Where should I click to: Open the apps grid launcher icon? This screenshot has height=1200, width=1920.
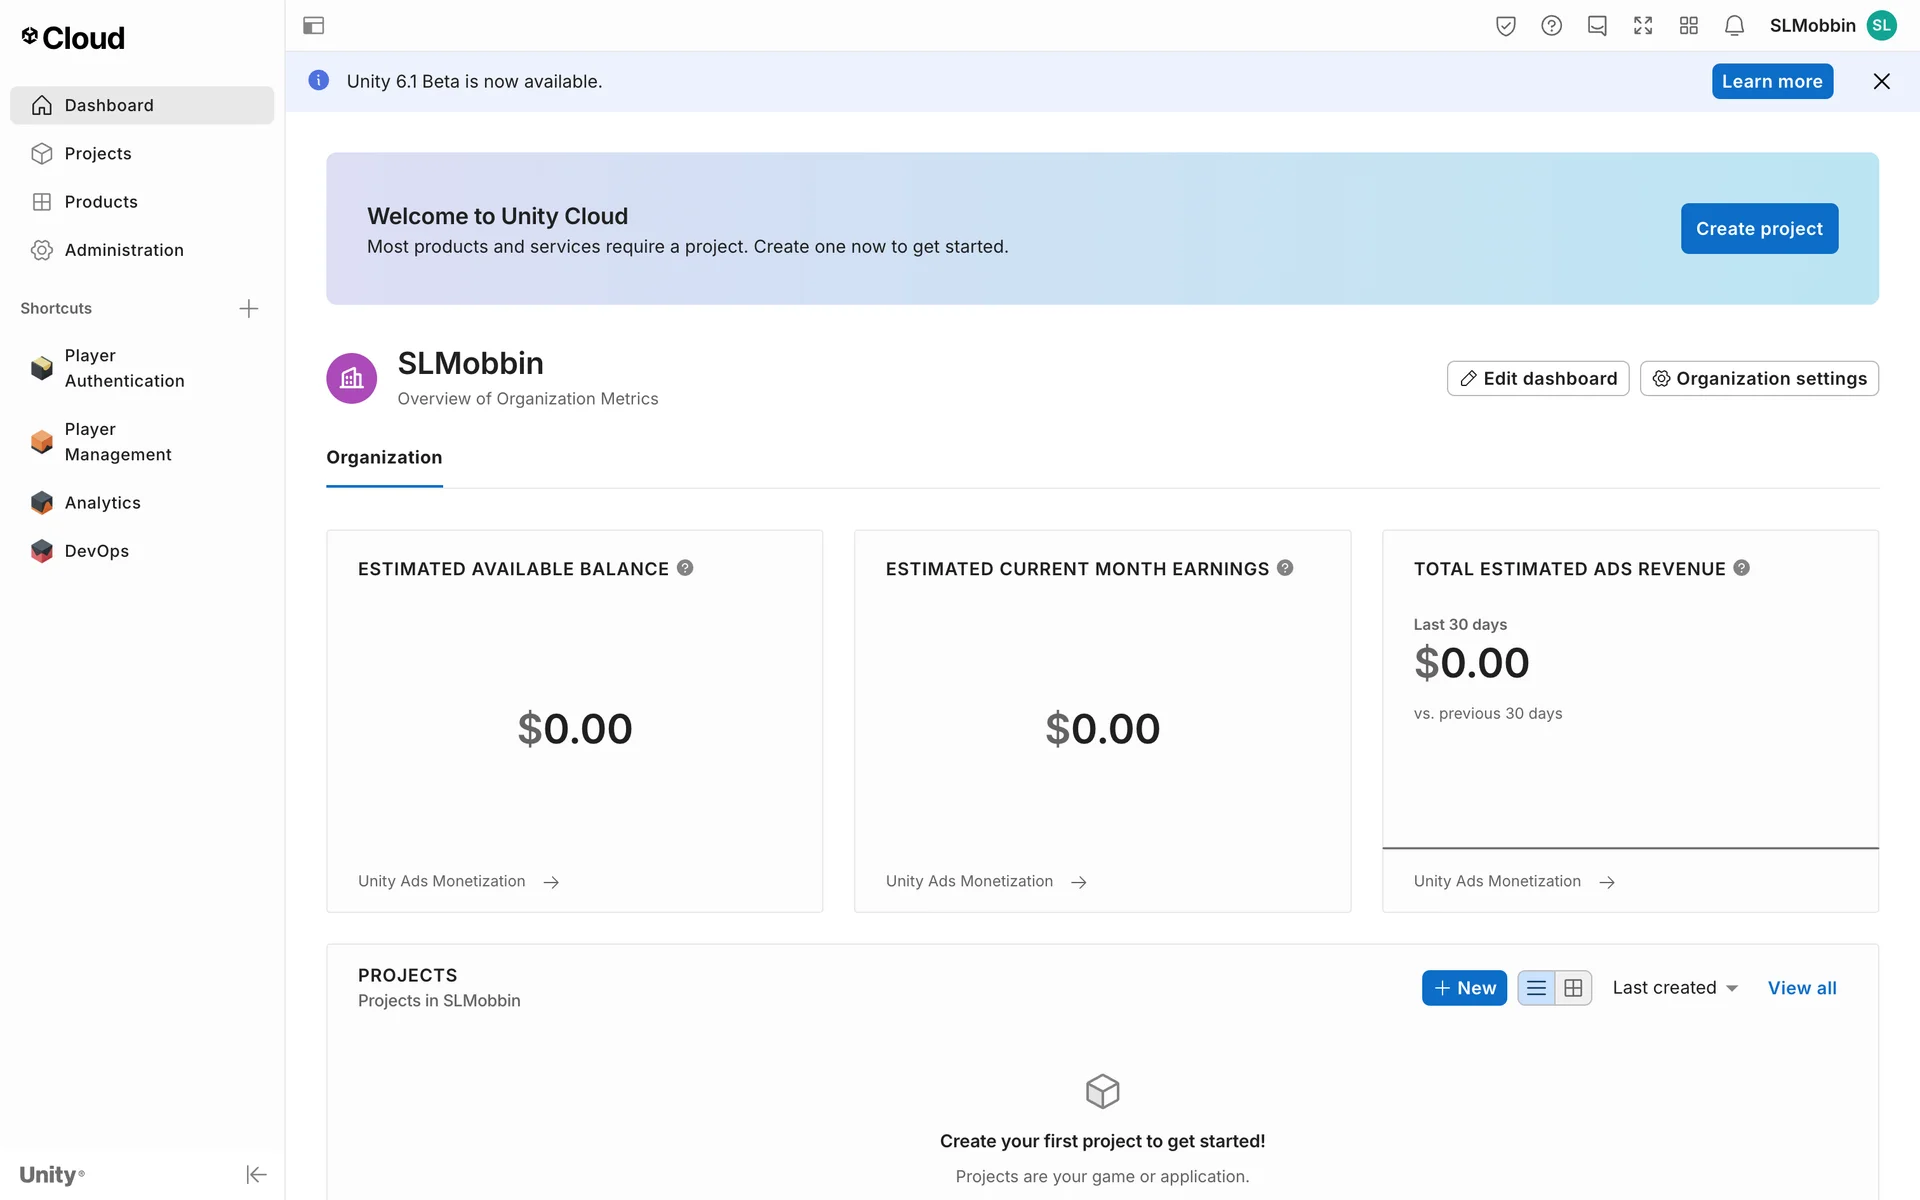pyautogui.click(x=1688, y=26)
